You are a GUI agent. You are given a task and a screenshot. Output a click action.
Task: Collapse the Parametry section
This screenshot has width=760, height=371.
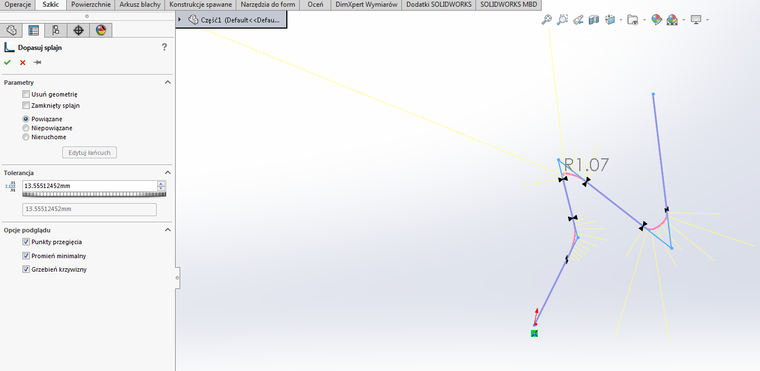coord(168,82)
